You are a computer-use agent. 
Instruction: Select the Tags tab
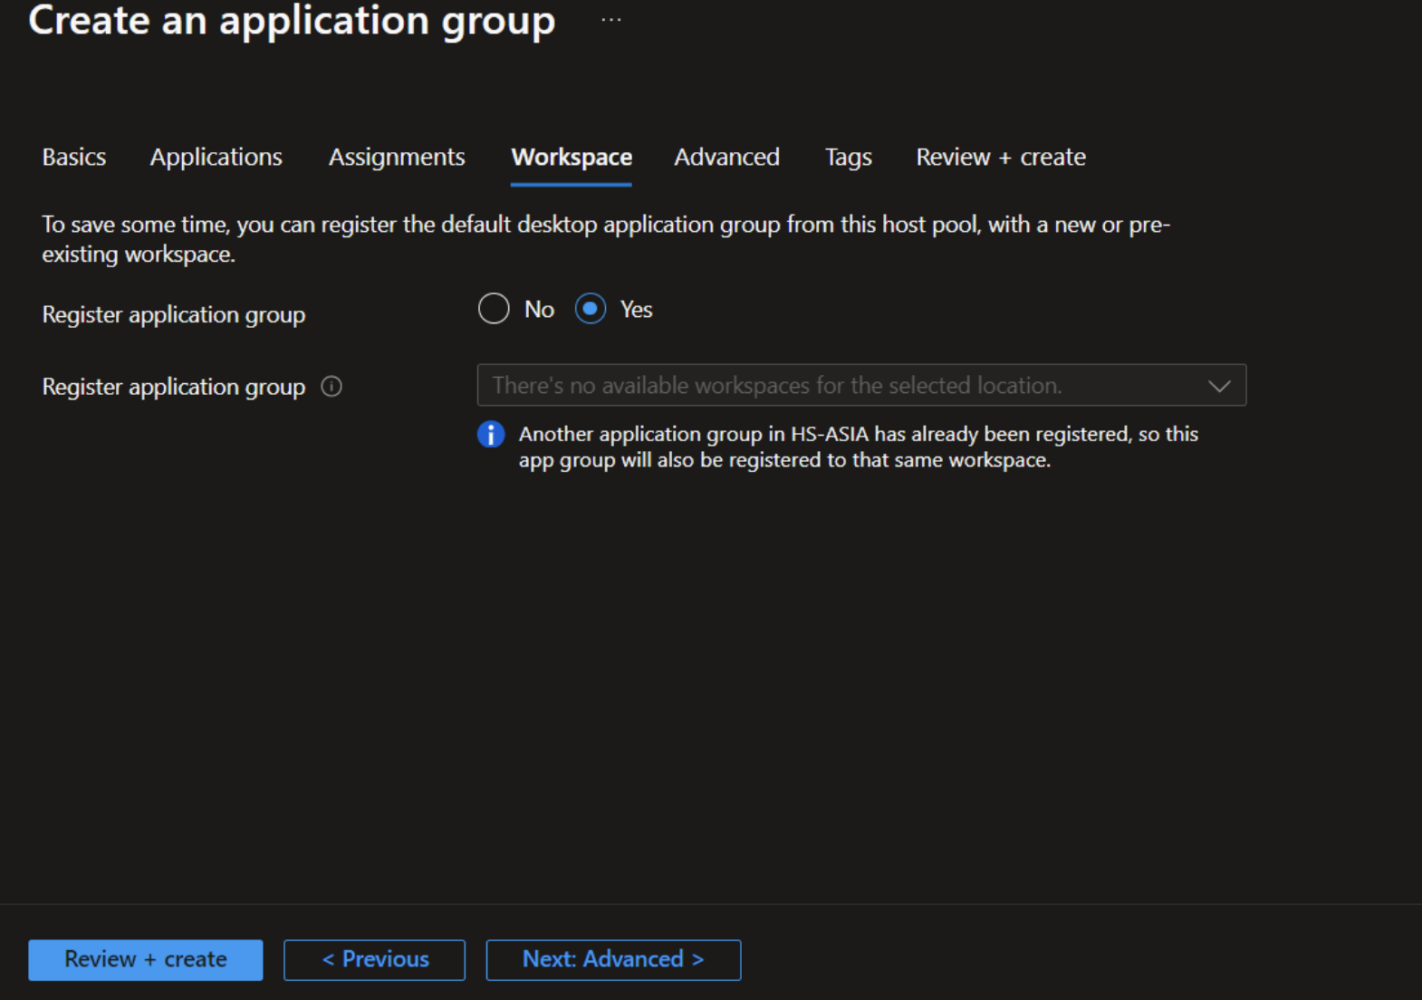[847, 157]
